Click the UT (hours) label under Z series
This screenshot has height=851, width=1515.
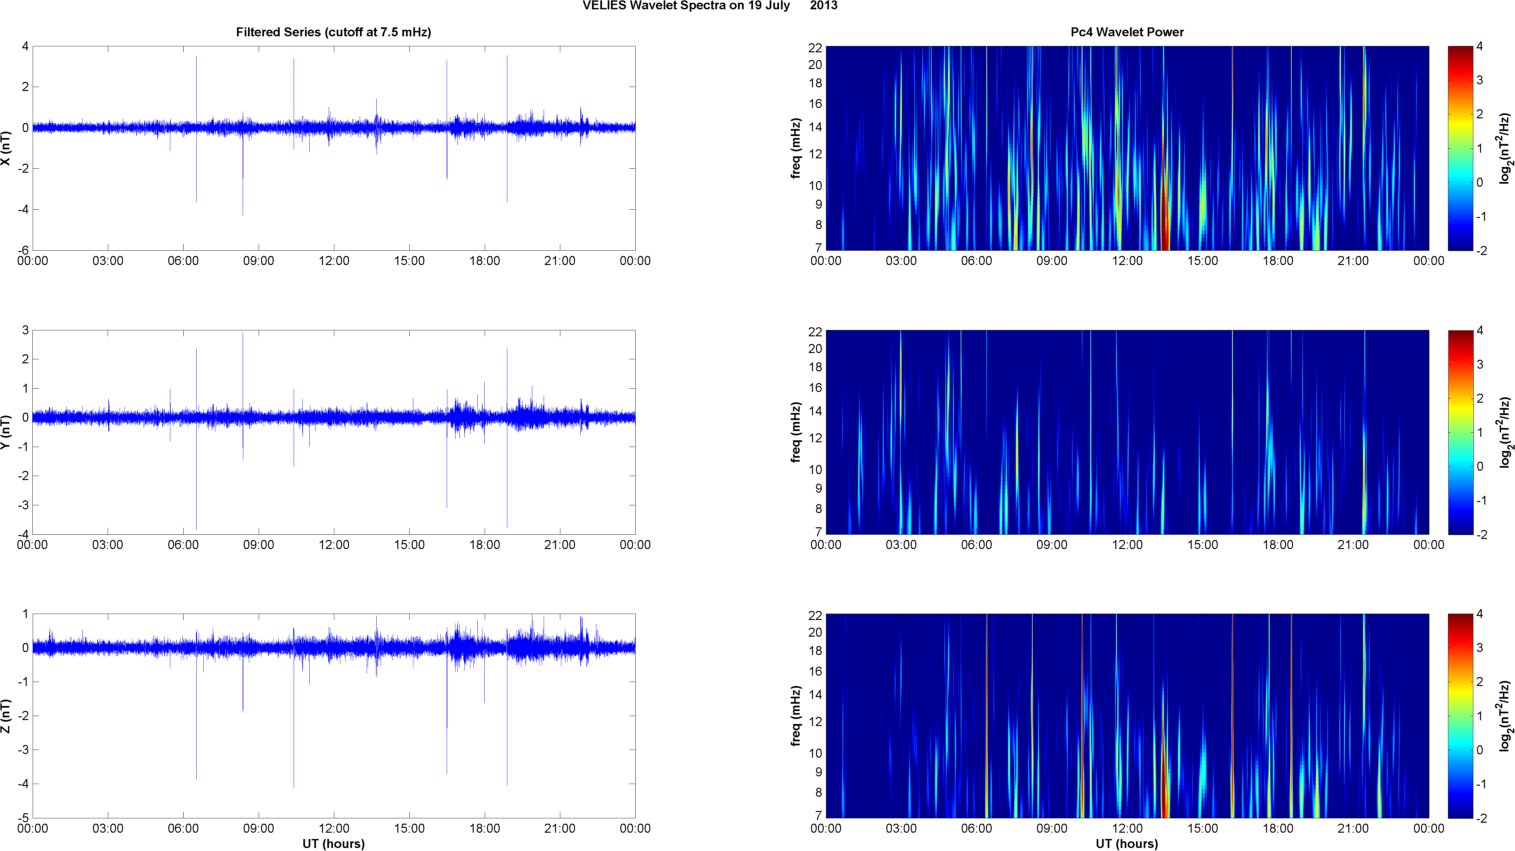click(x=333, y=844)
